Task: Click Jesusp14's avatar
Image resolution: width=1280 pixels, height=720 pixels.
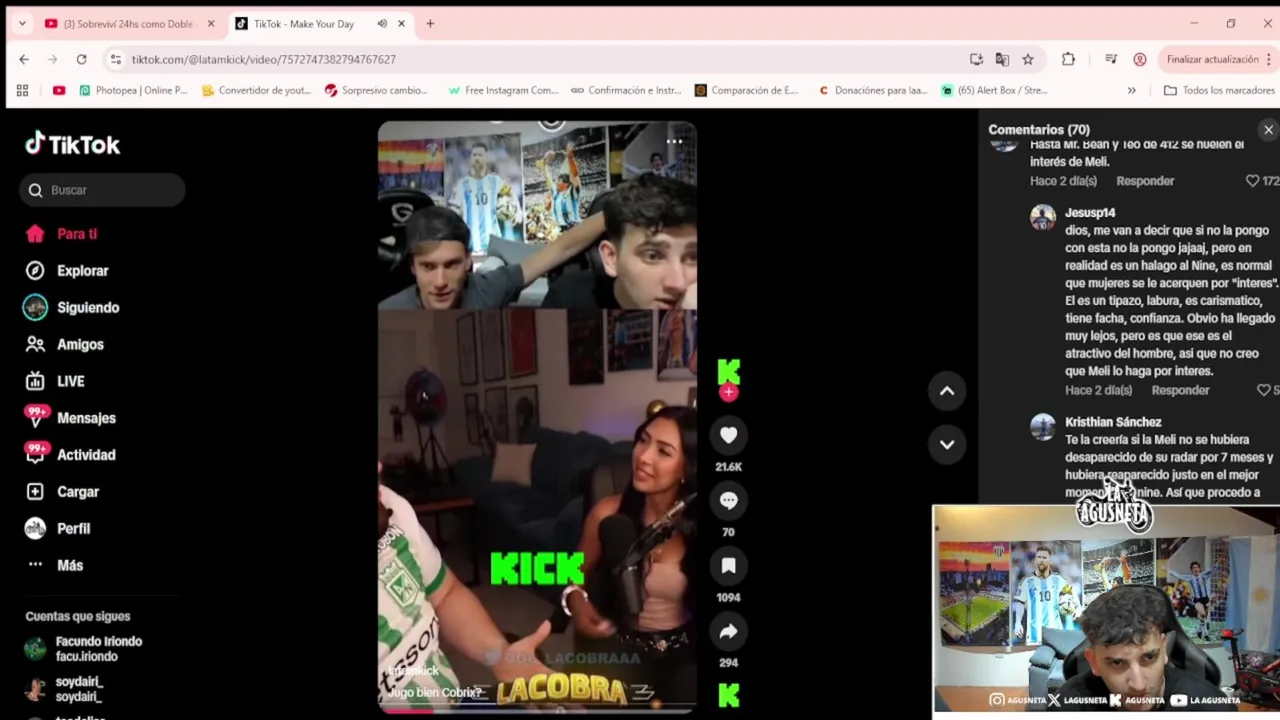Action: 1043,218
